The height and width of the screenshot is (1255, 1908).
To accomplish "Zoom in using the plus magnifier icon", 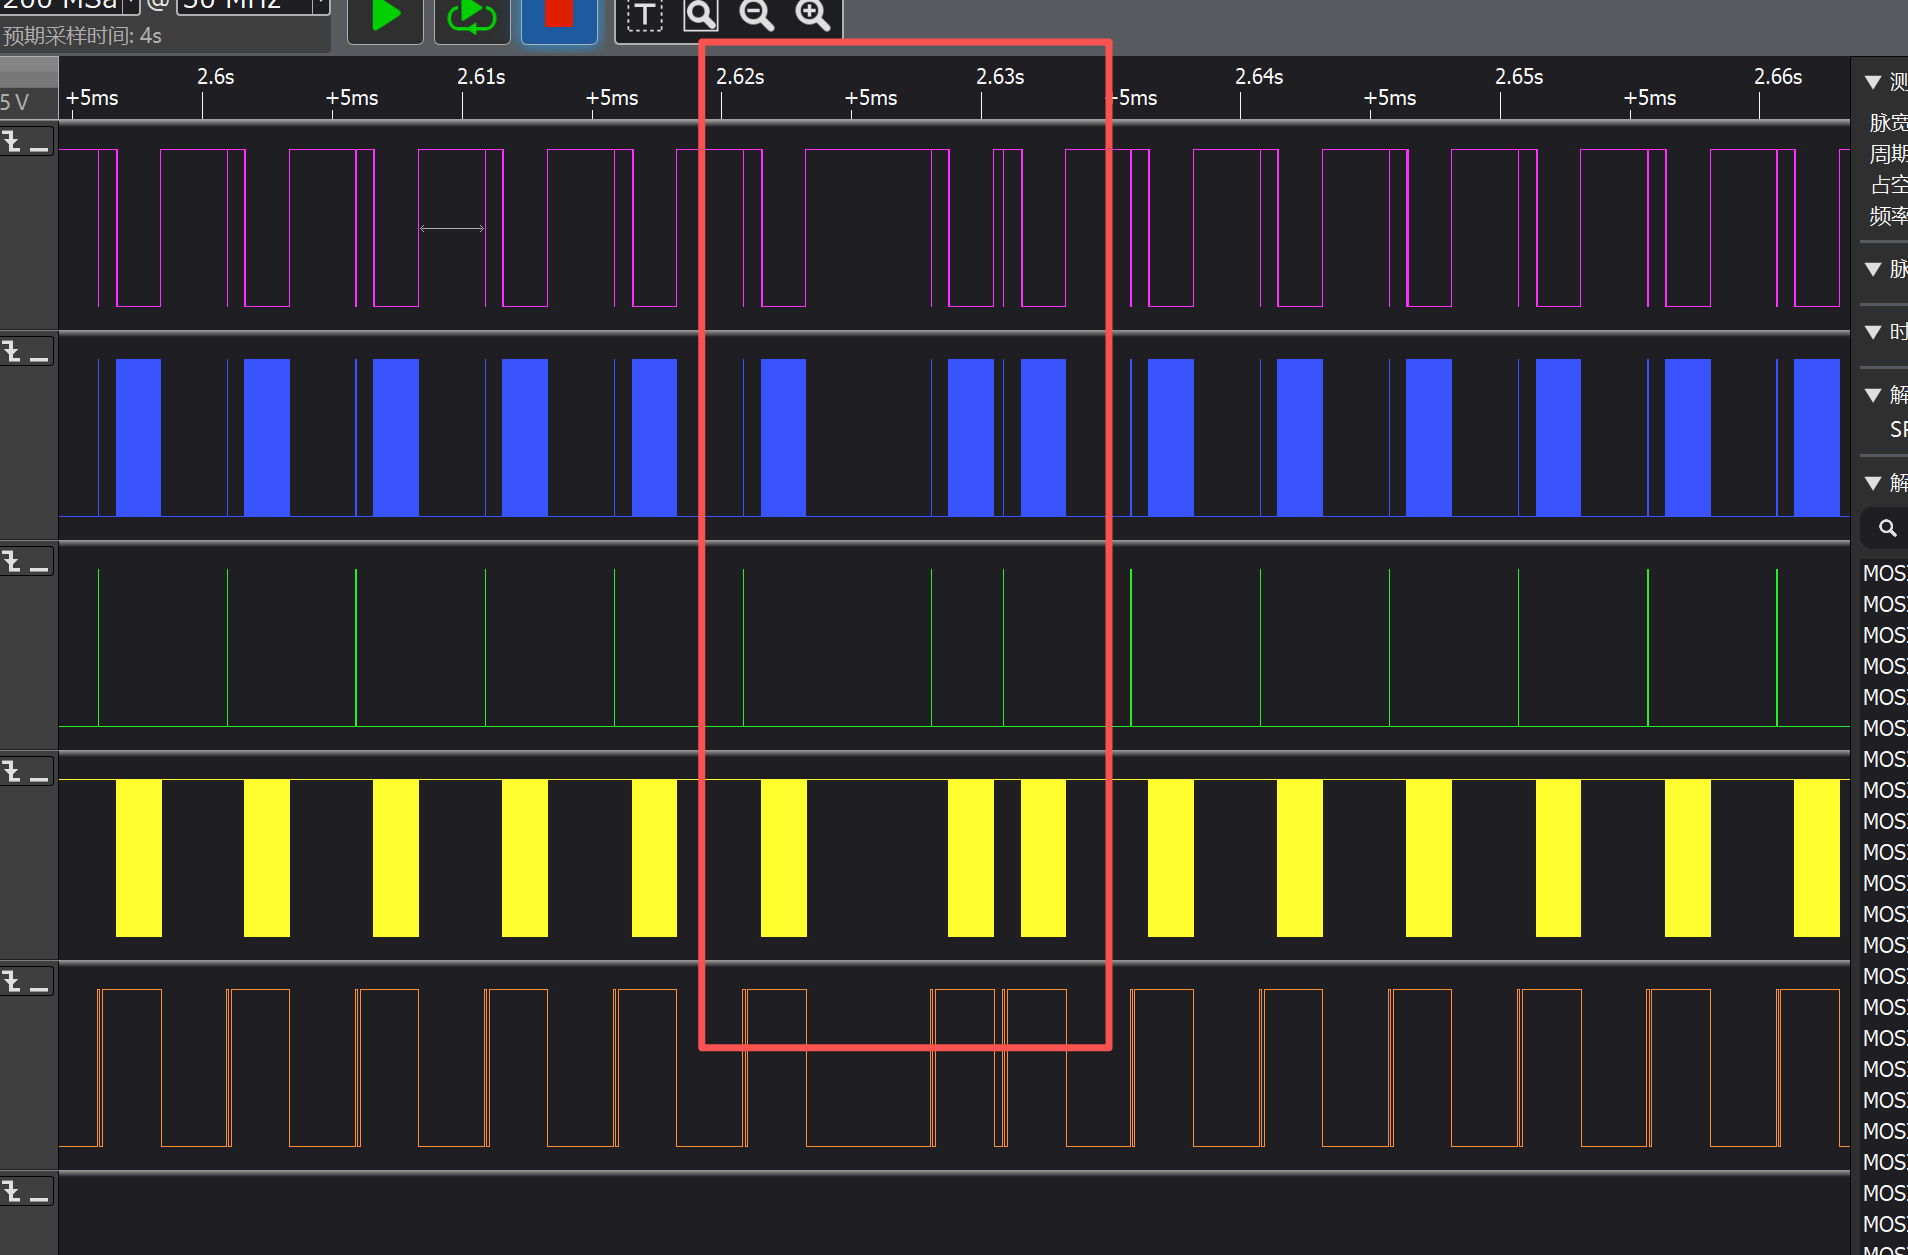I will coord(812,16).
